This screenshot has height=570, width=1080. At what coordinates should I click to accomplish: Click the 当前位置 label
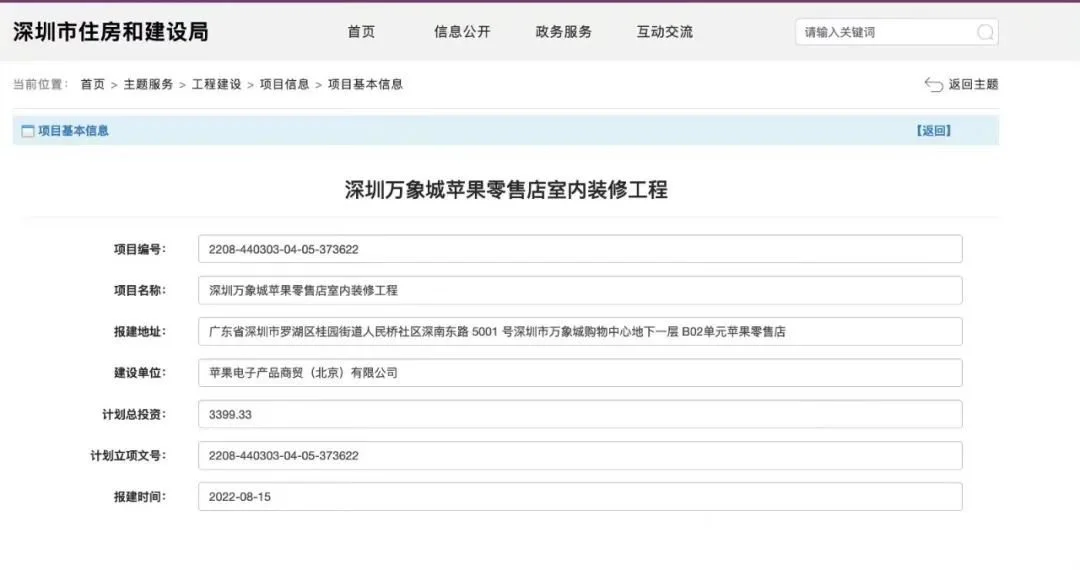[41, 85]
